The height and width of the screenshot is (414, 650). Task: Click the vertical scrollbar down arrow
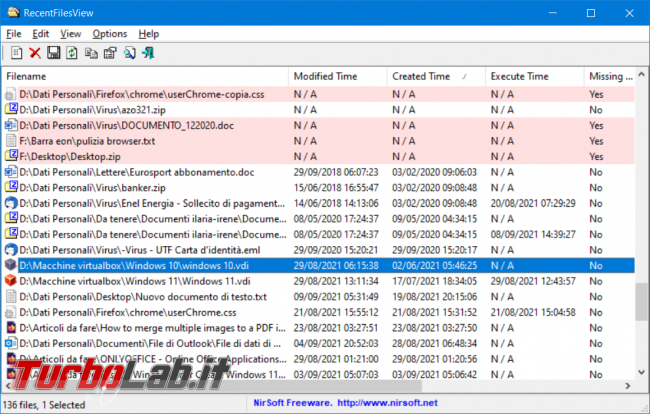642,372
